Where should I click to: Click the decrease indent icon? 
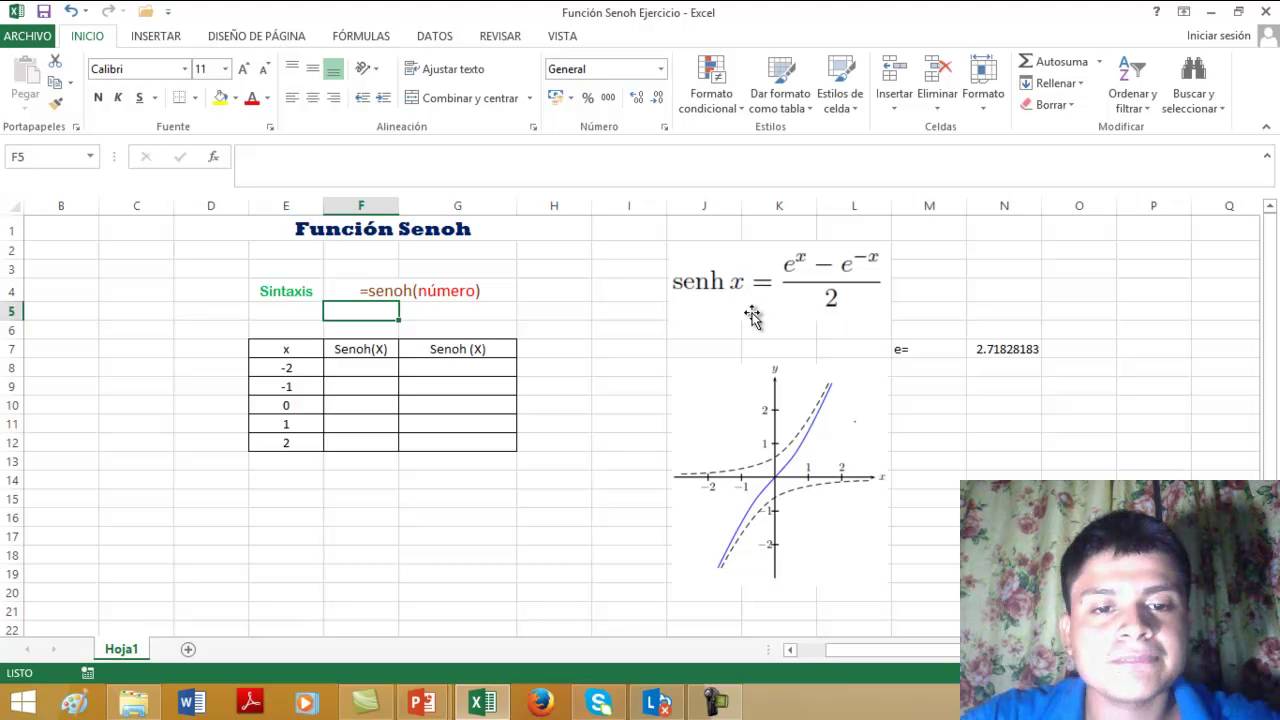click(x=362, y=98)
